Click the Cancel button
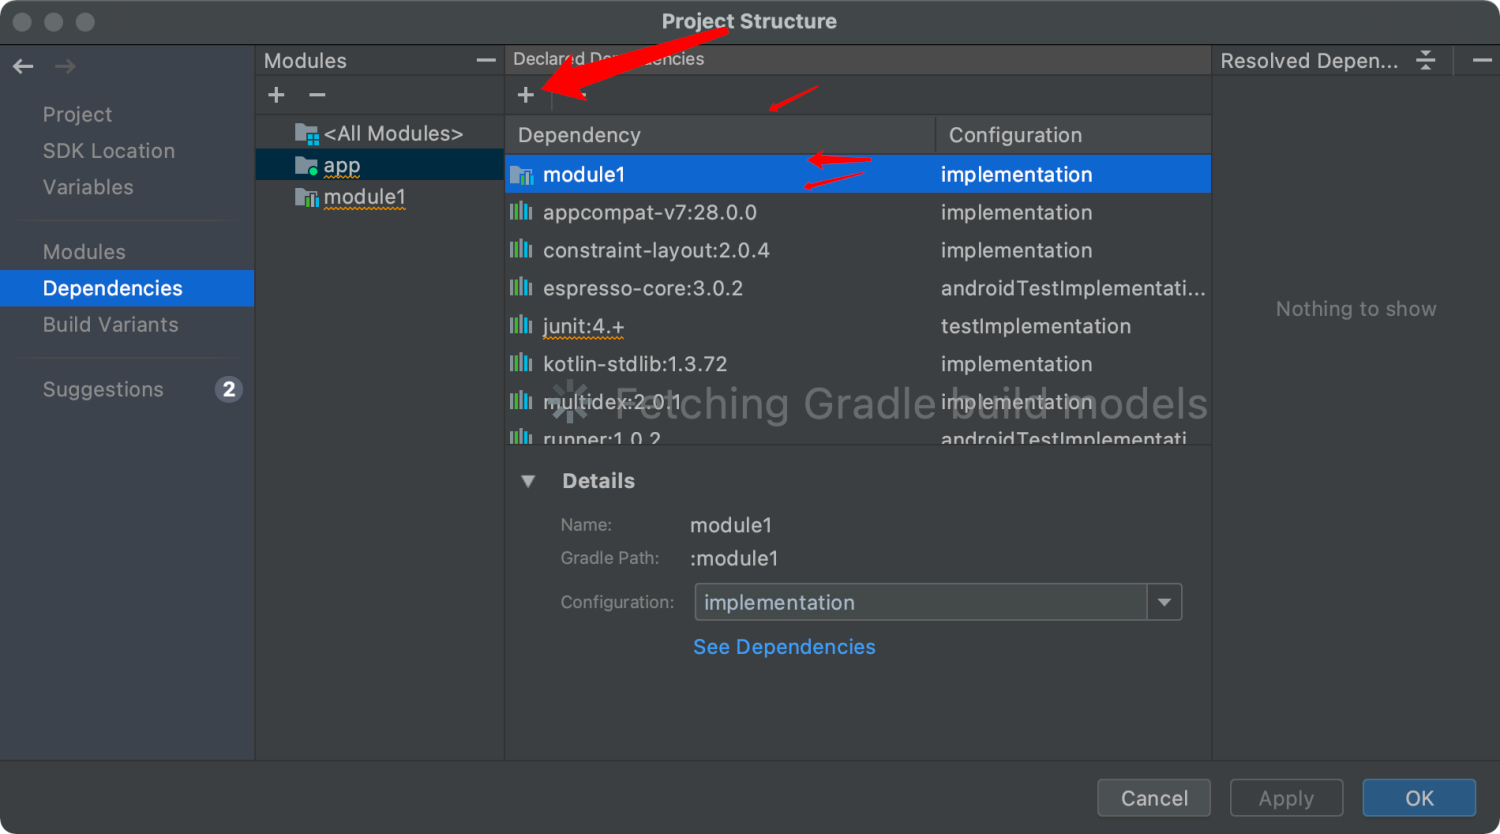This screenshot has height=834, width=1500. [1154, 798]
